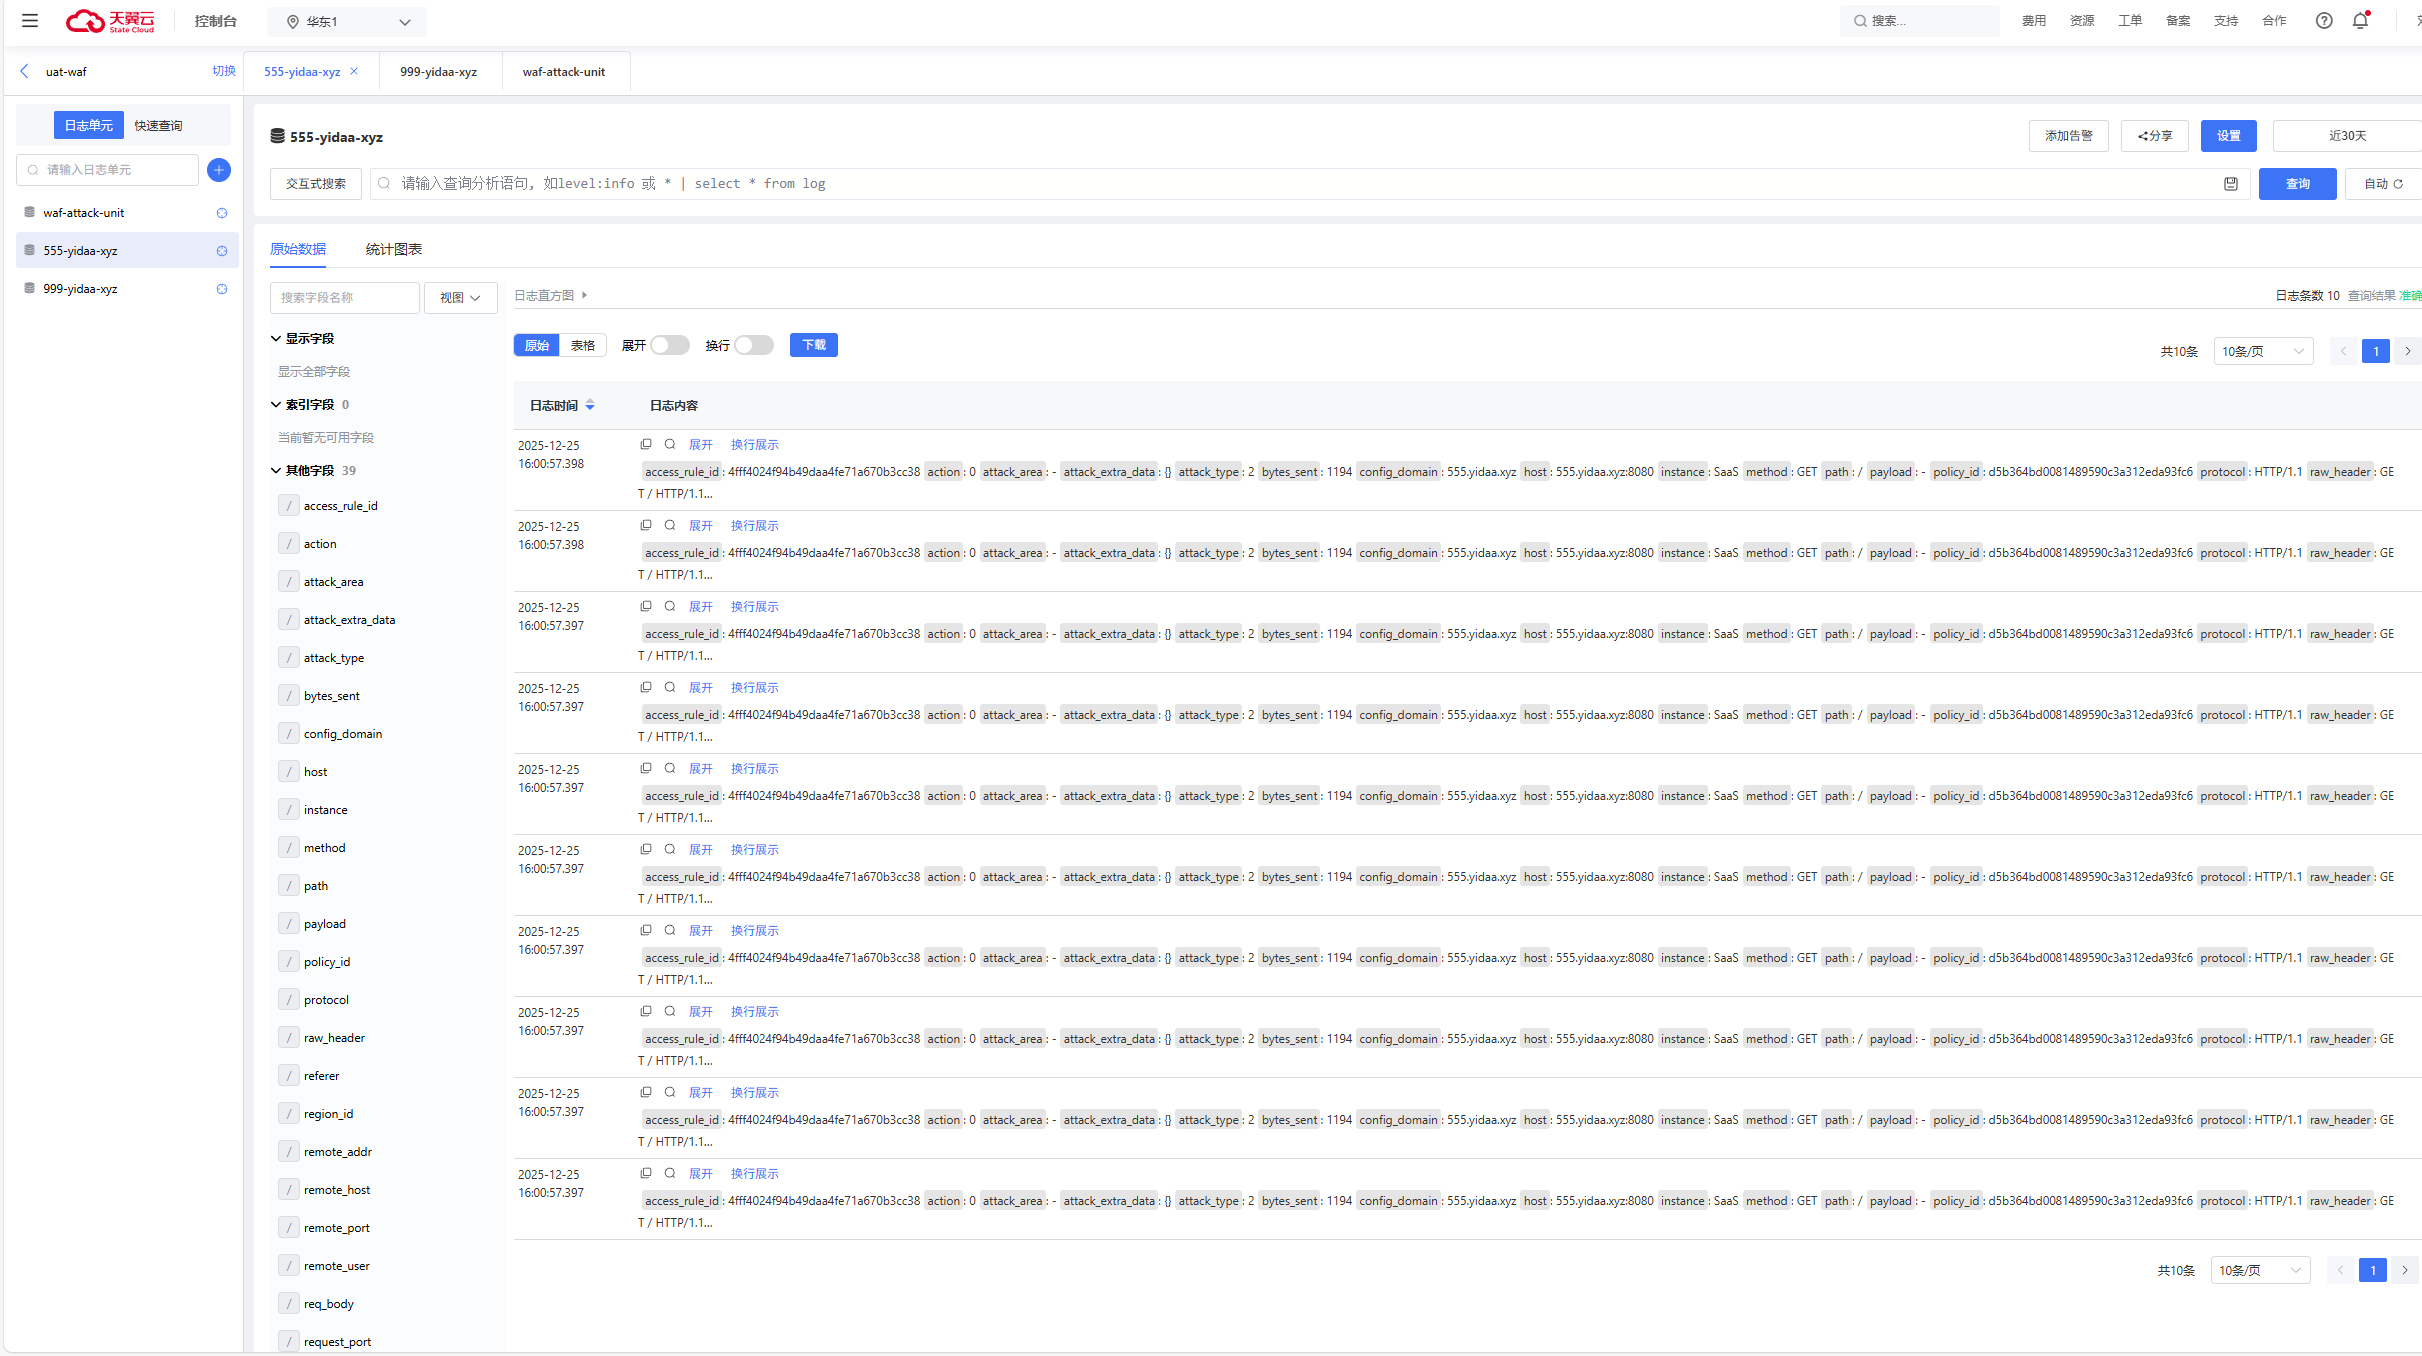Copy the first log entry with copy icon
Image resolution: width=2422 pixels, height=1356 pixels.
[x=646, y=444]
